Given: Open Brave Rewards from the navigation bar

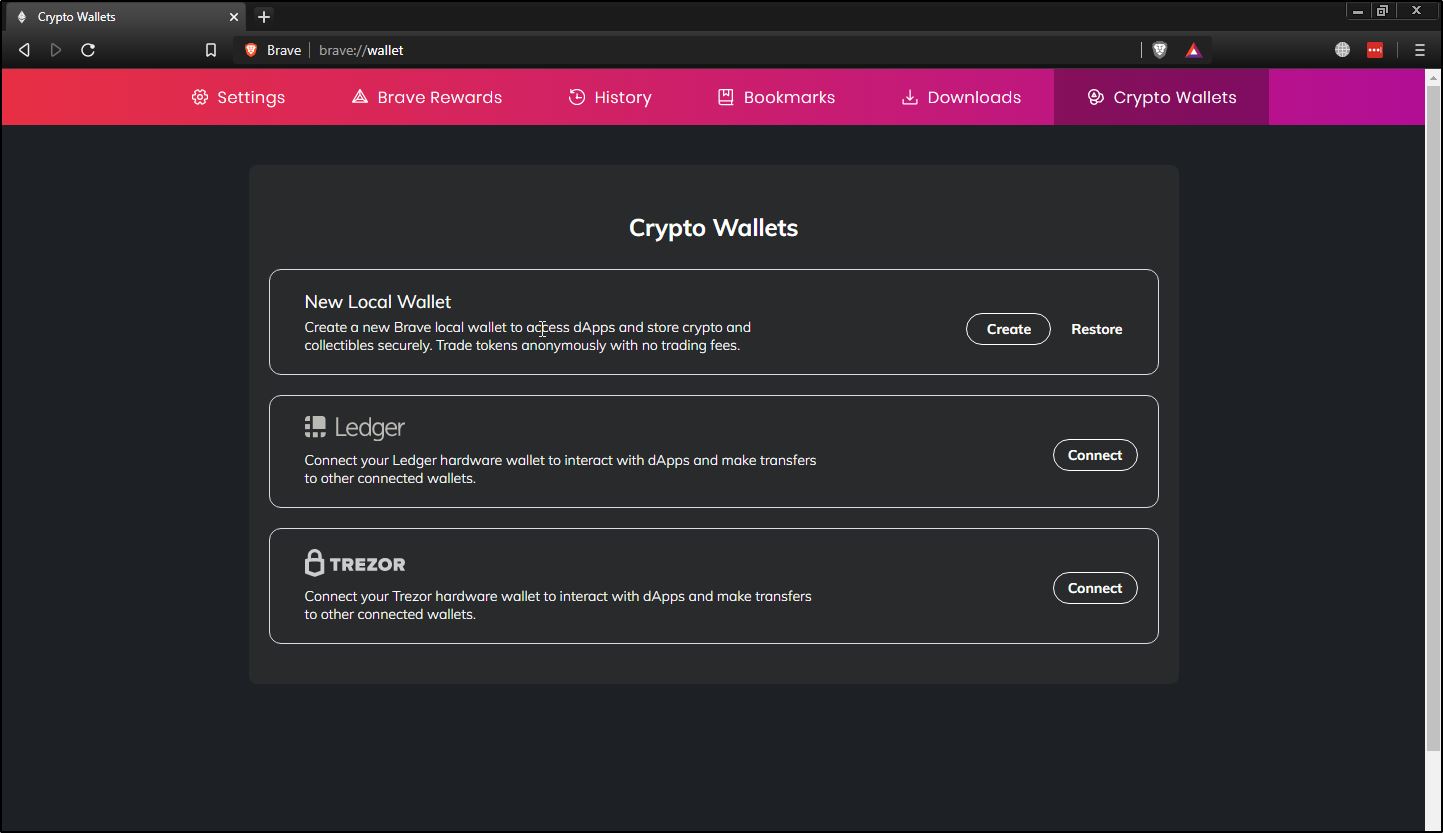Looking at the screenshot, I should pyautogui.click(x=425, y=96).
